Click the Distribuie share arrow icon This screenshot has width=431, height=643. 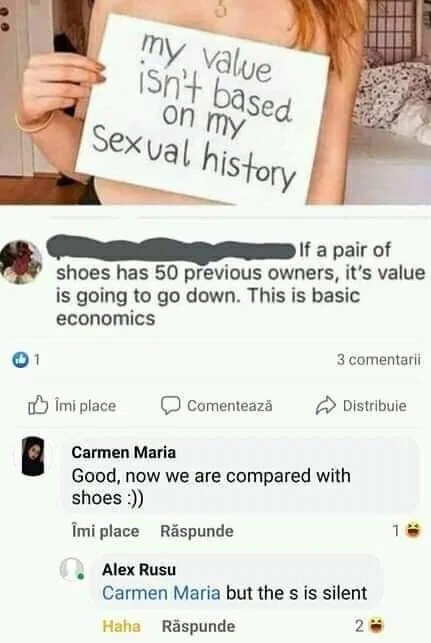pos(326,406)
